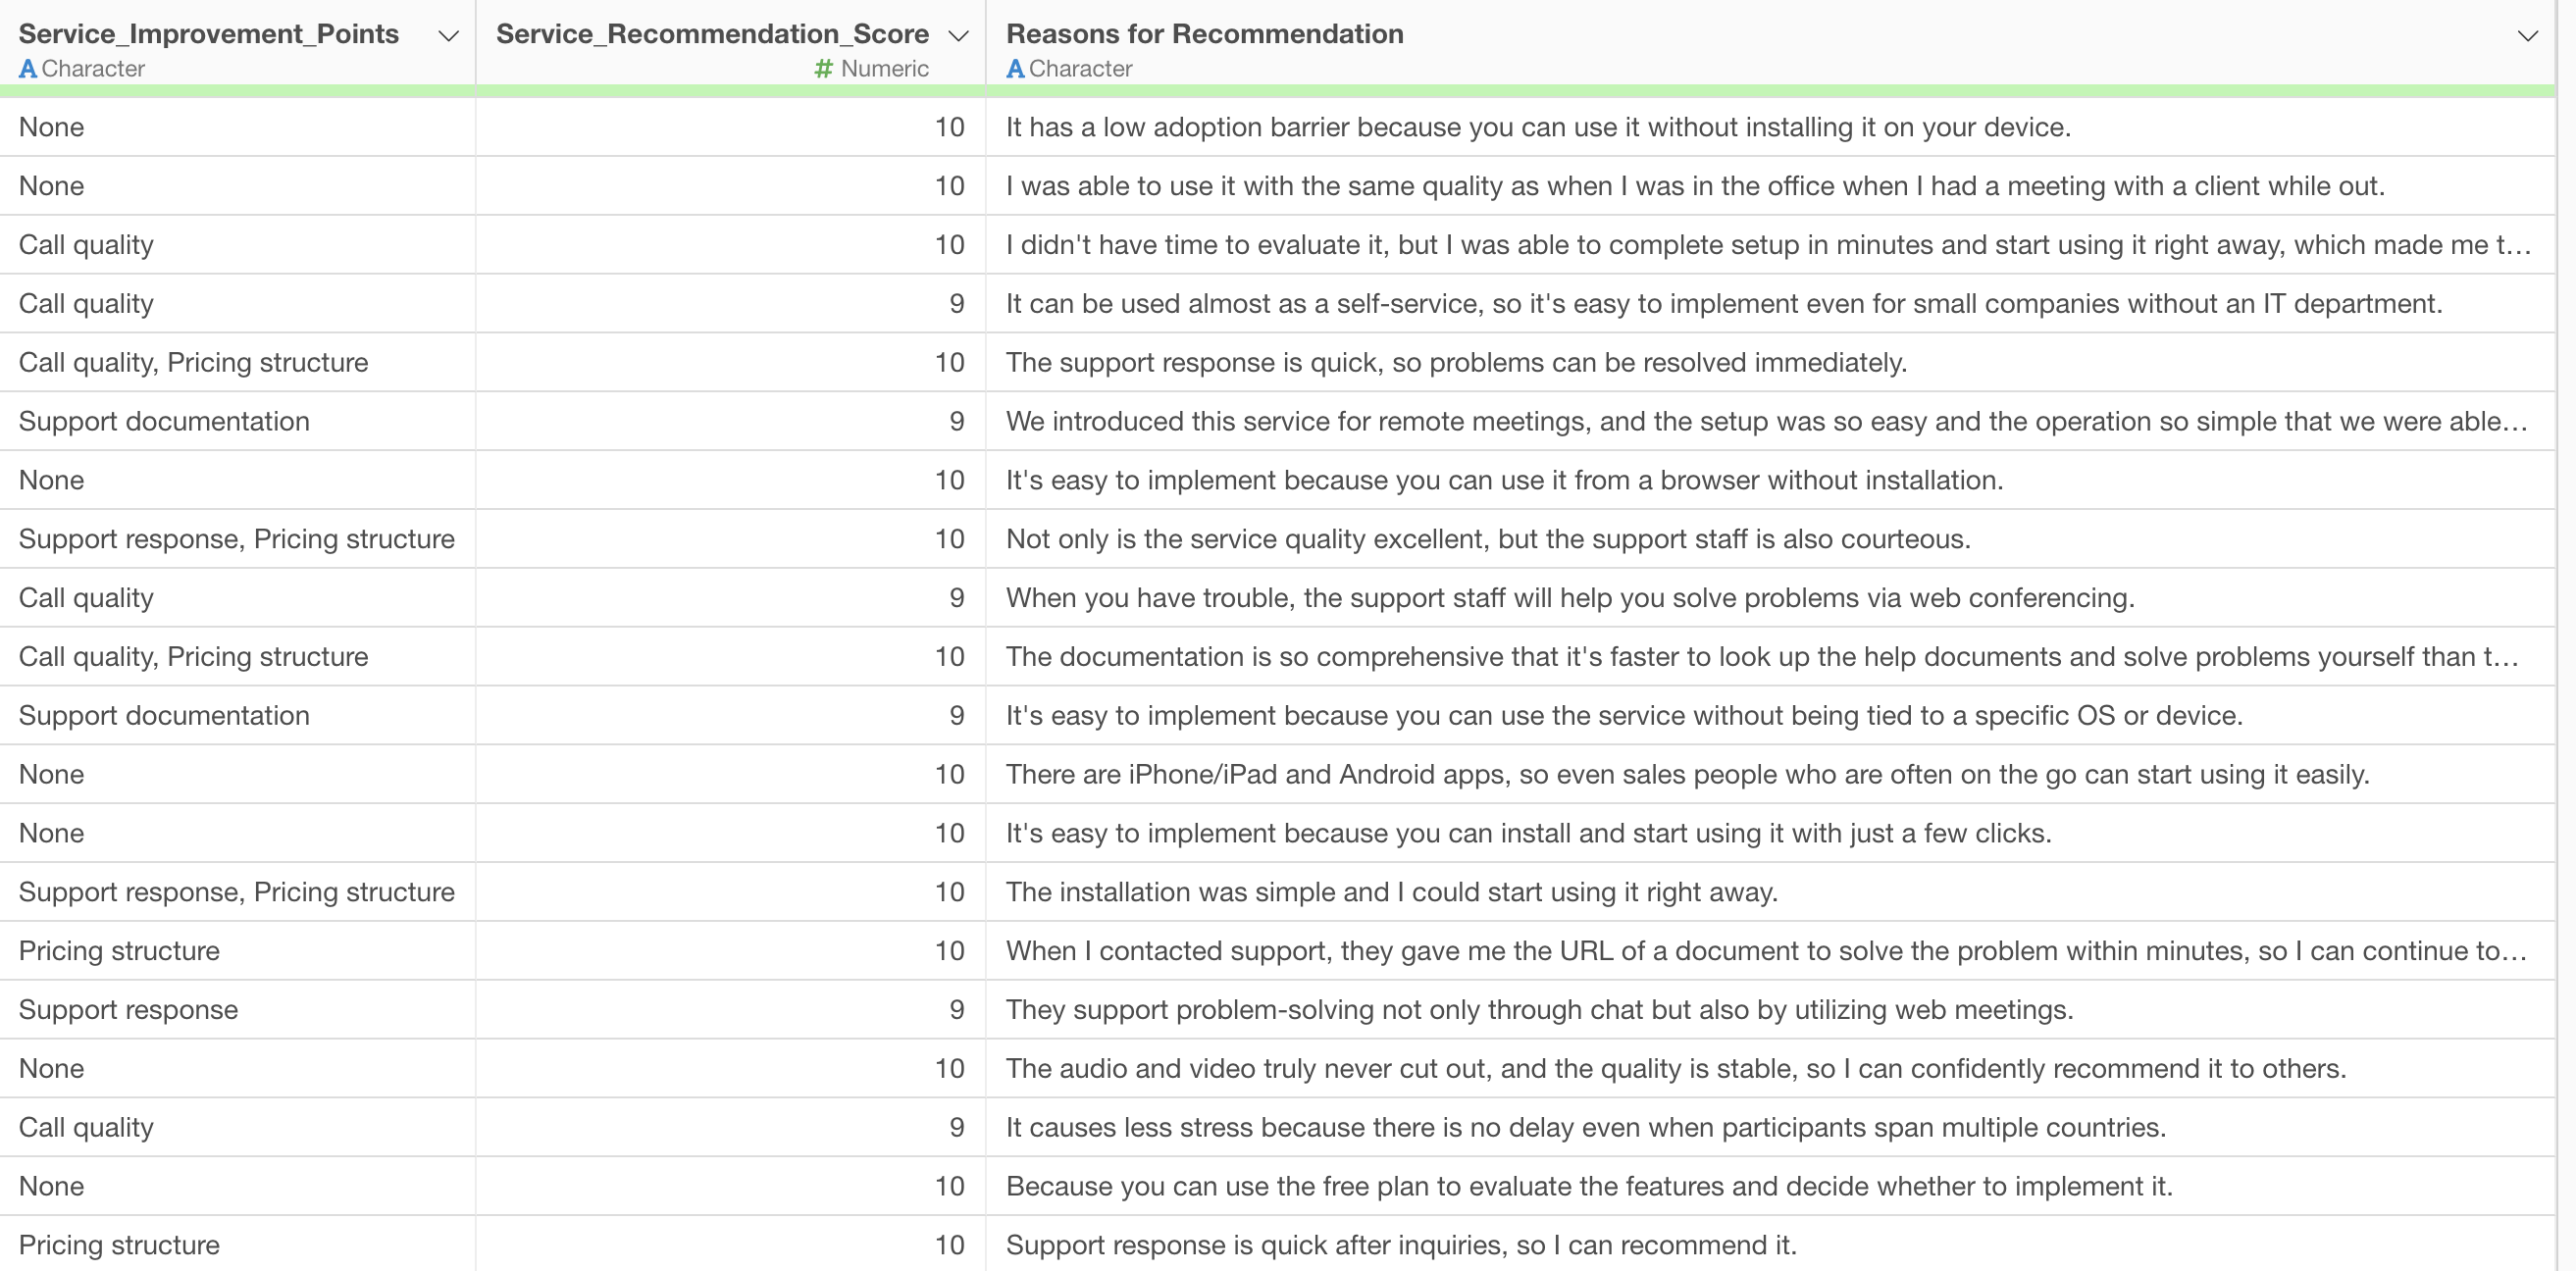Open the Reasons for Recommendation column chevron
Screen dimensions: 2576x1271
(2527, 36)
